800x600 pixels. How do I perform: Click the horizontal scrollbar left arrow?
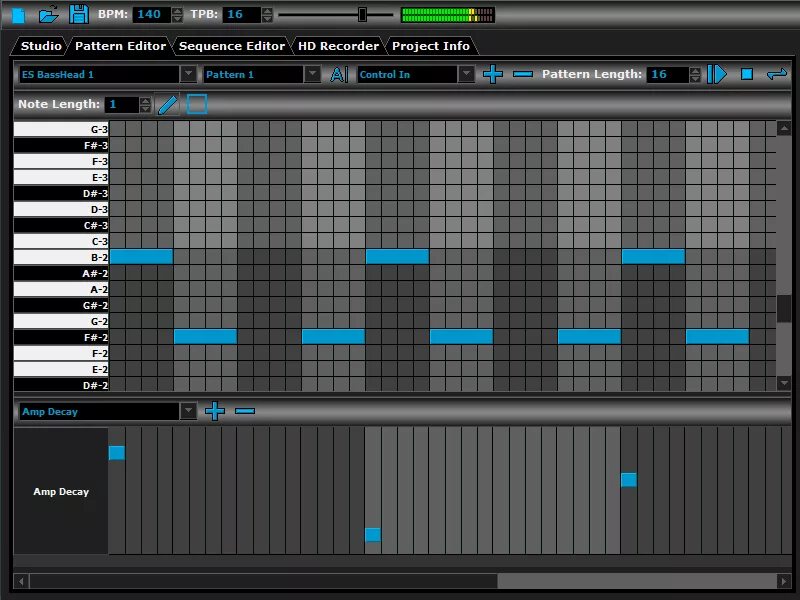coord(21,581)
